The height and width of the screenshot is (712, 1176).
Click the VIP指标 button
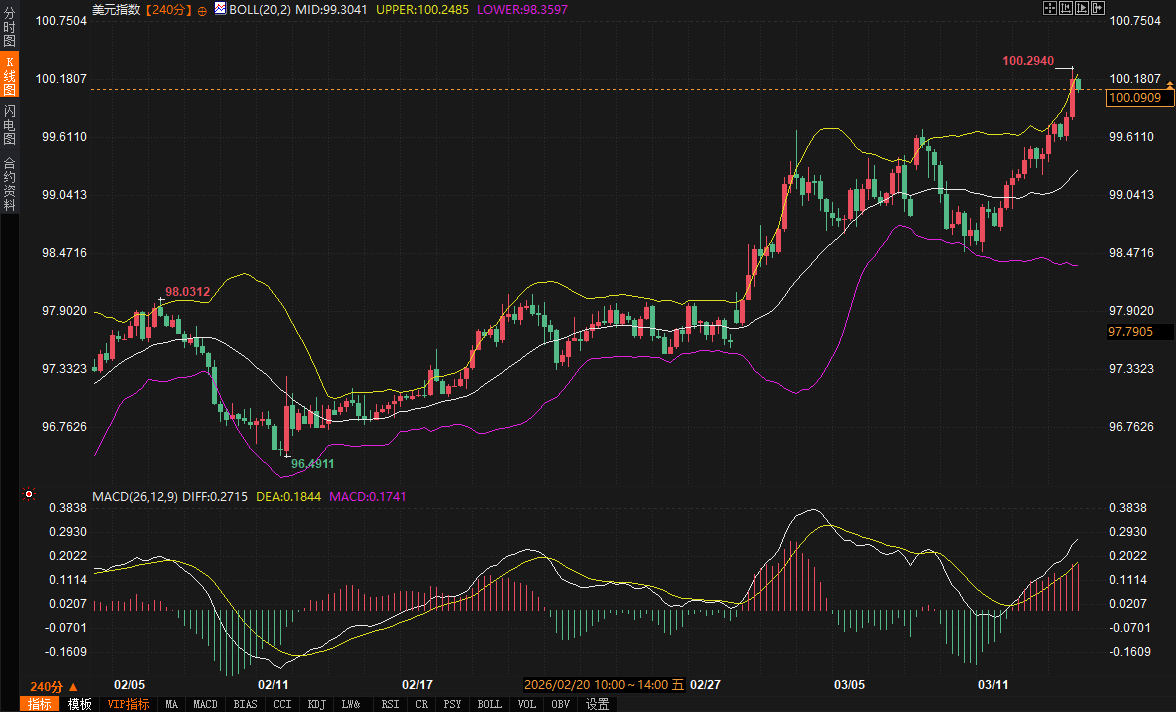point(128,704)
